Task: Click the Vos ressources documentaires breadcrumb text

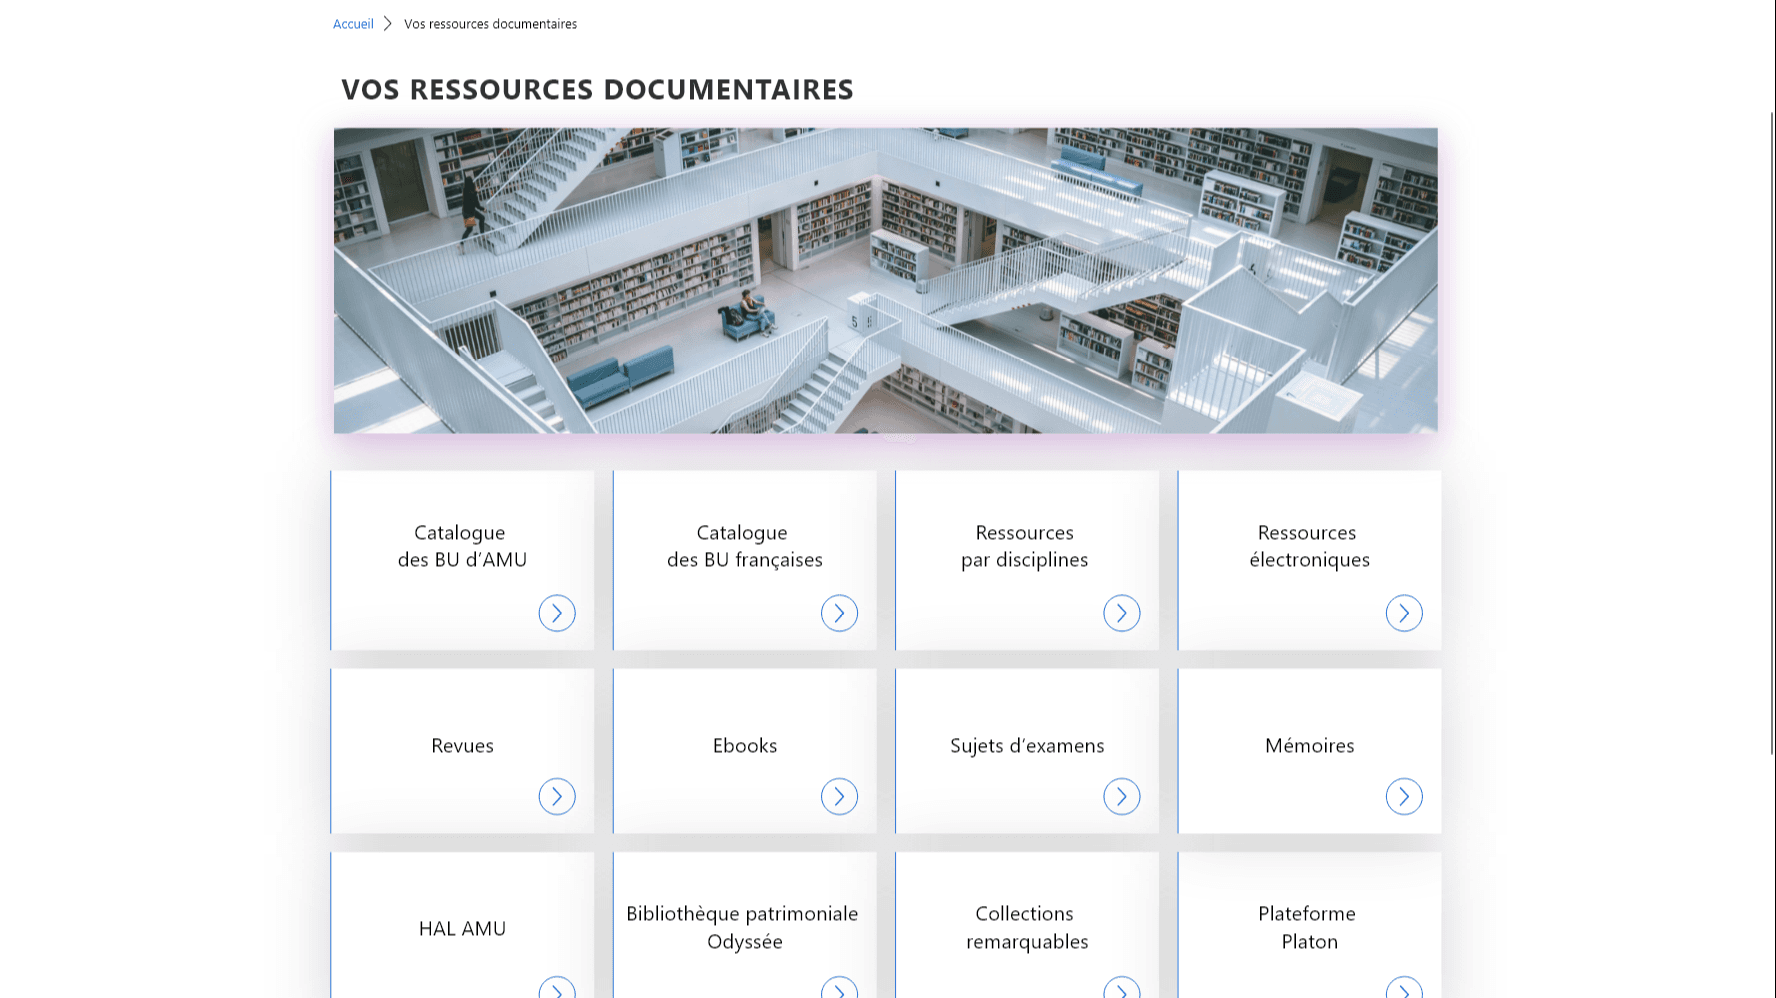Action: (x=490, y=24)
